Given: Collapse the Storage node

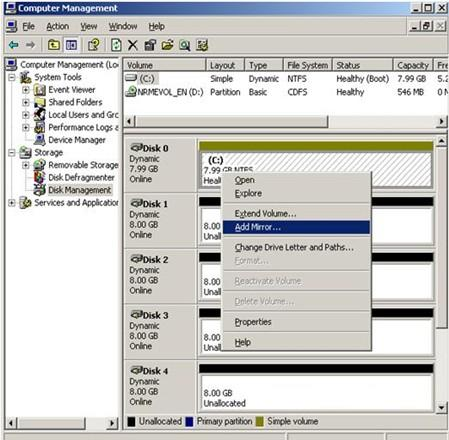Looking at the screenshot, I should [x=12, y=153].
